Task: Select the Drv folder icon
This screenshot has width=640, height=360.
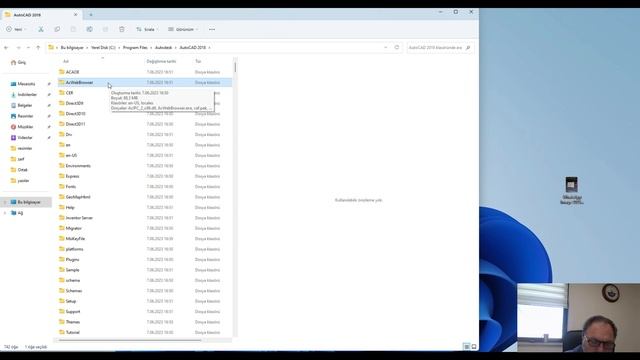Action: tap(62, 134)
